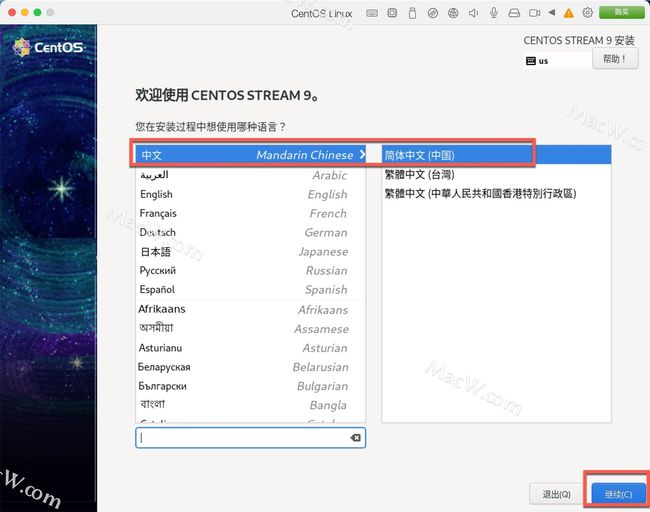Click the microphone icon
The image size is (650, 512).
(x=493, y=13)
